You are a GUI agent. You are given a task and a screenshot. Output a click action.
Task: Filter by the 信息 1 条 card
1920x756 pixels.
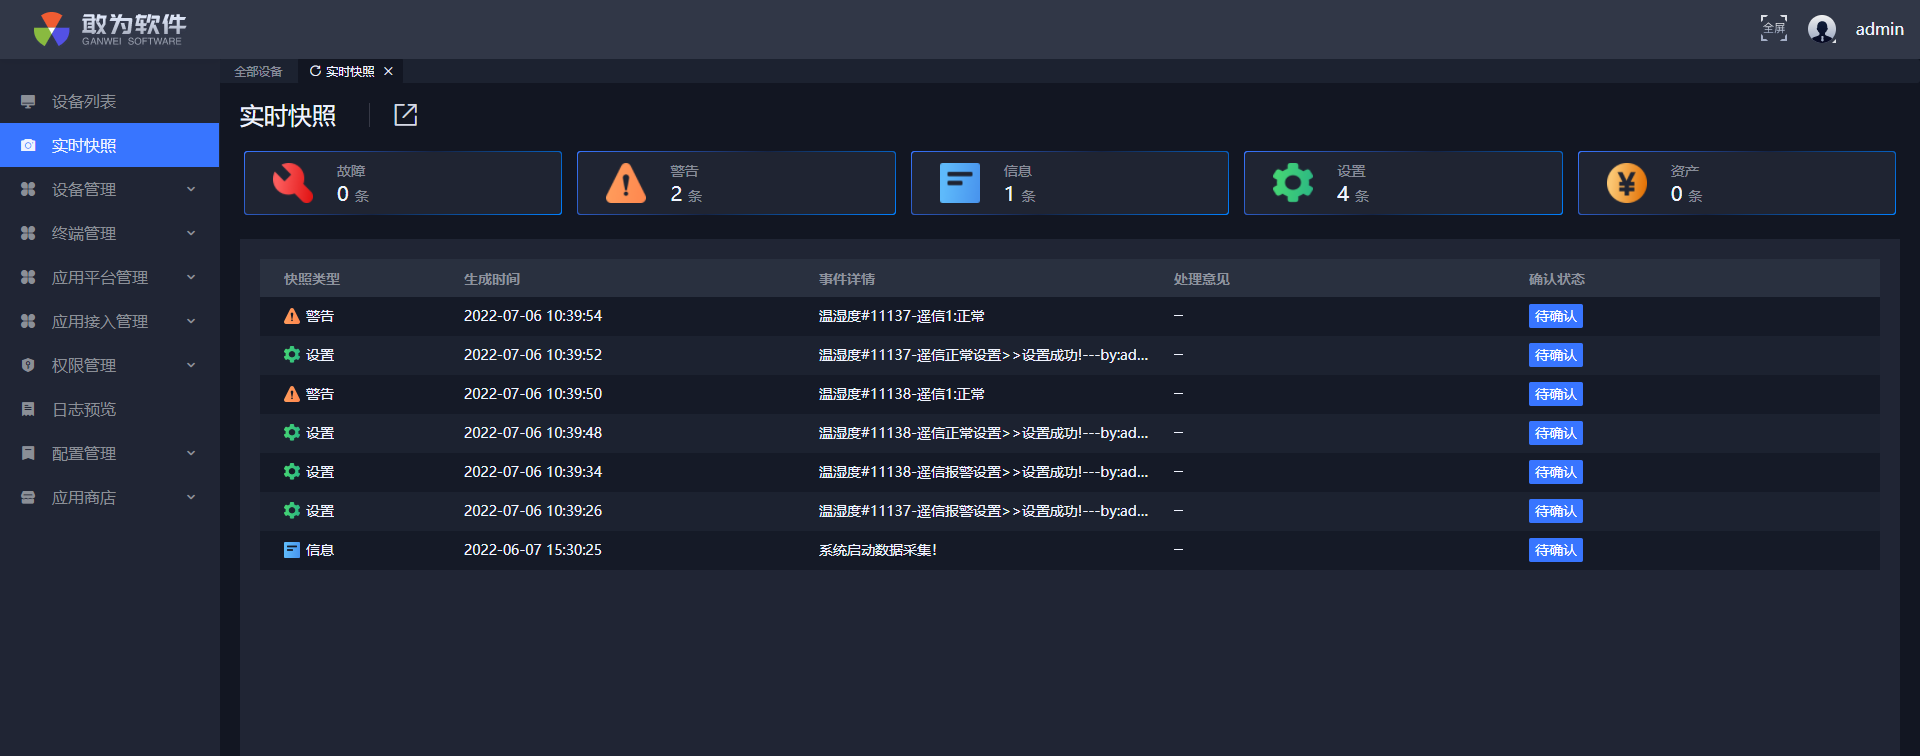(x=1070, y=183)
